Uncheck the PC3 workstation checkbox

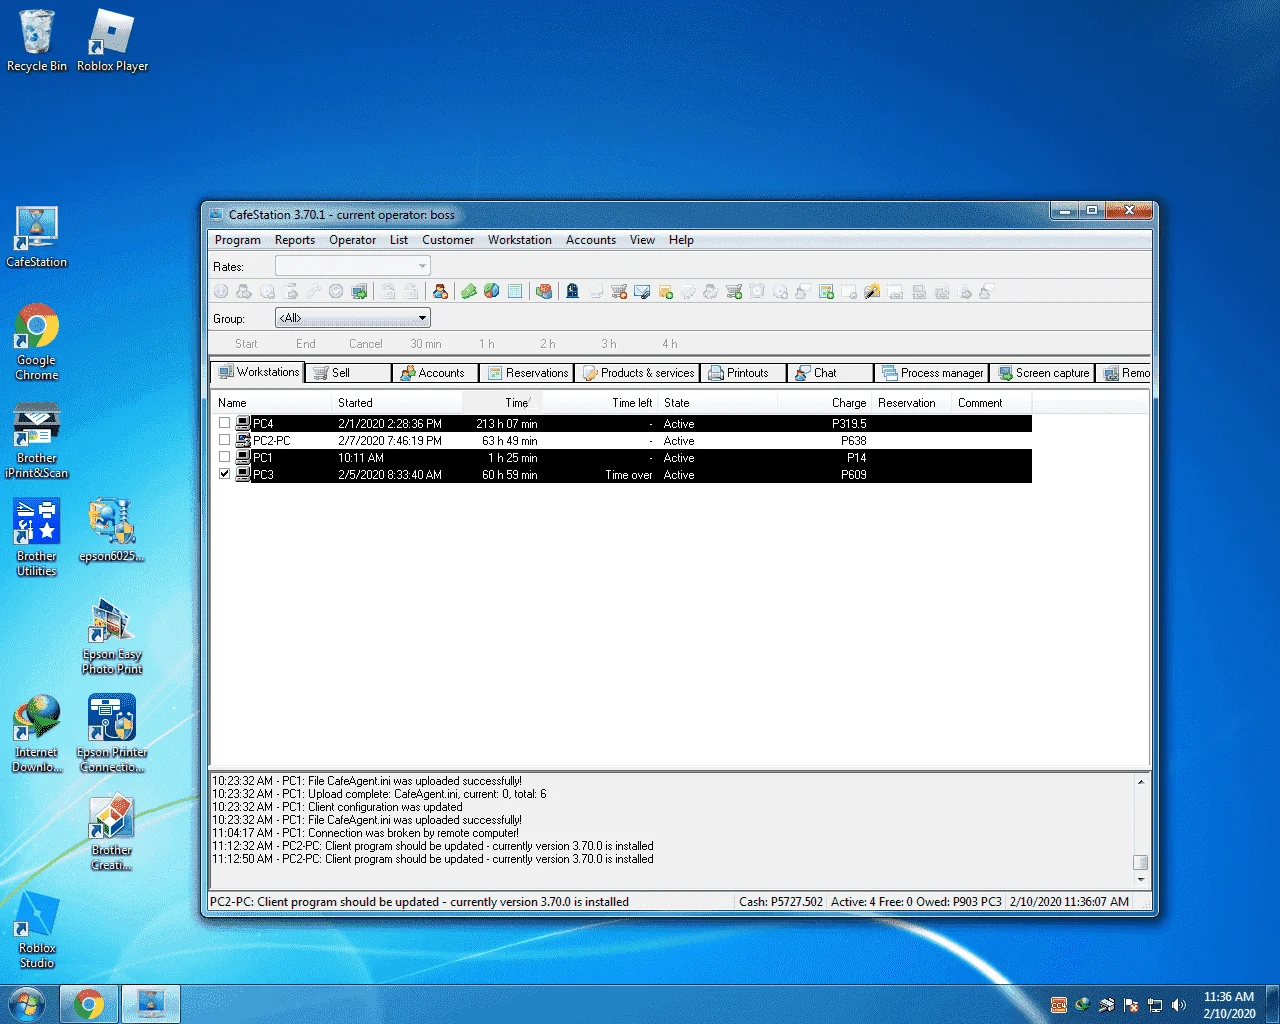tap(224, 474)
